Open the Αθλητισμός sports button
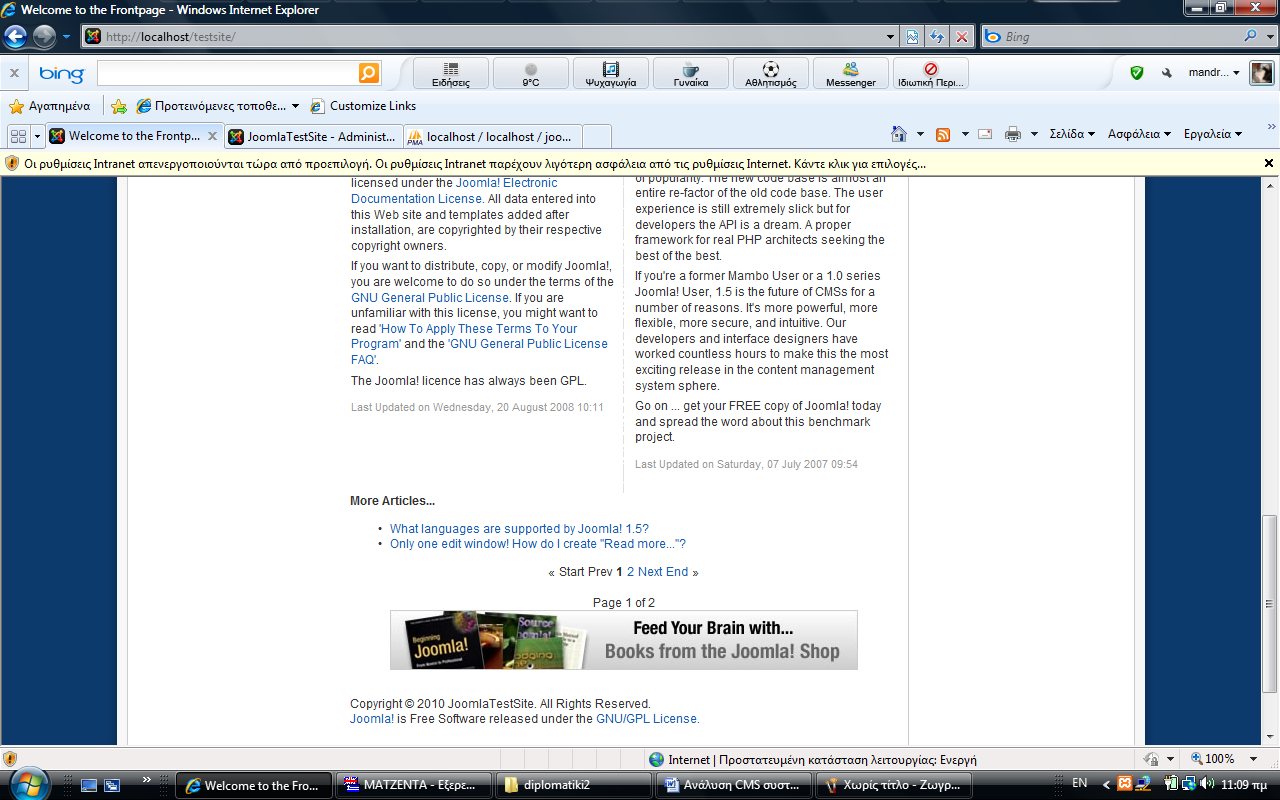Viewport: 1280px width, 800px height. (x=771, y=74)
